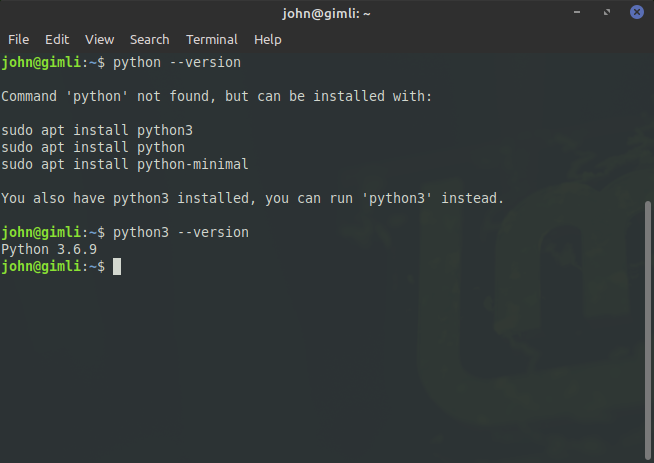The width and height of the screenshot is (654, 463).
Task: Click the 'sudo apt install python-minimal' line
Action: [125, 164]
